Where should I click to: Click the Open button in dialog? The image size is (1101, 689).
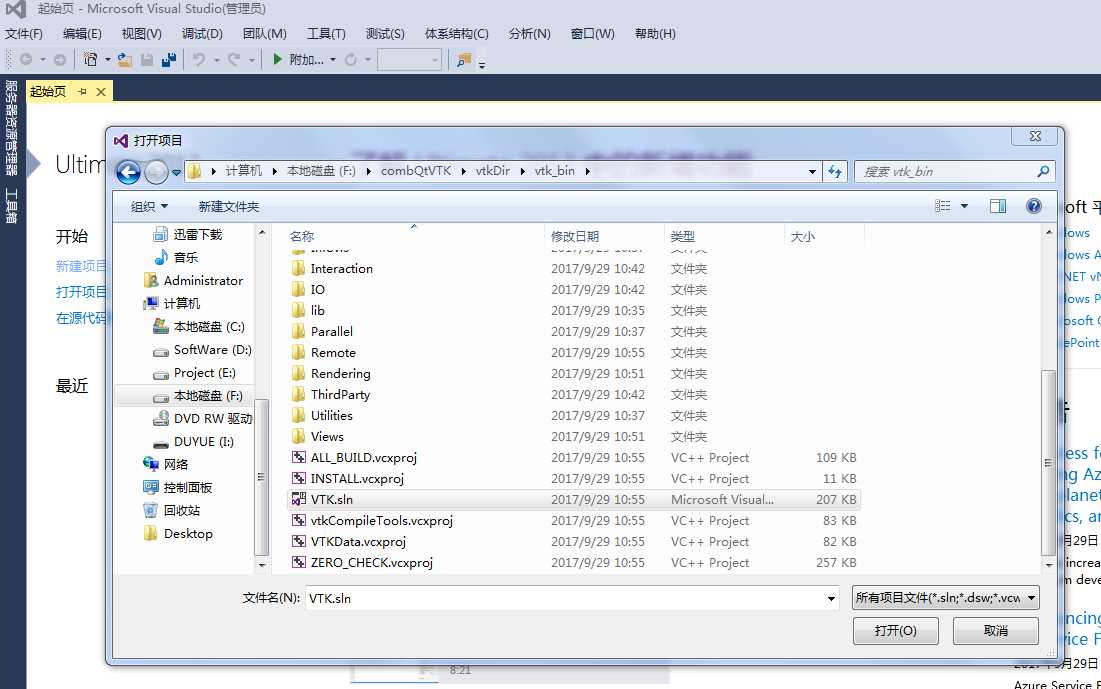pos(895,631)
